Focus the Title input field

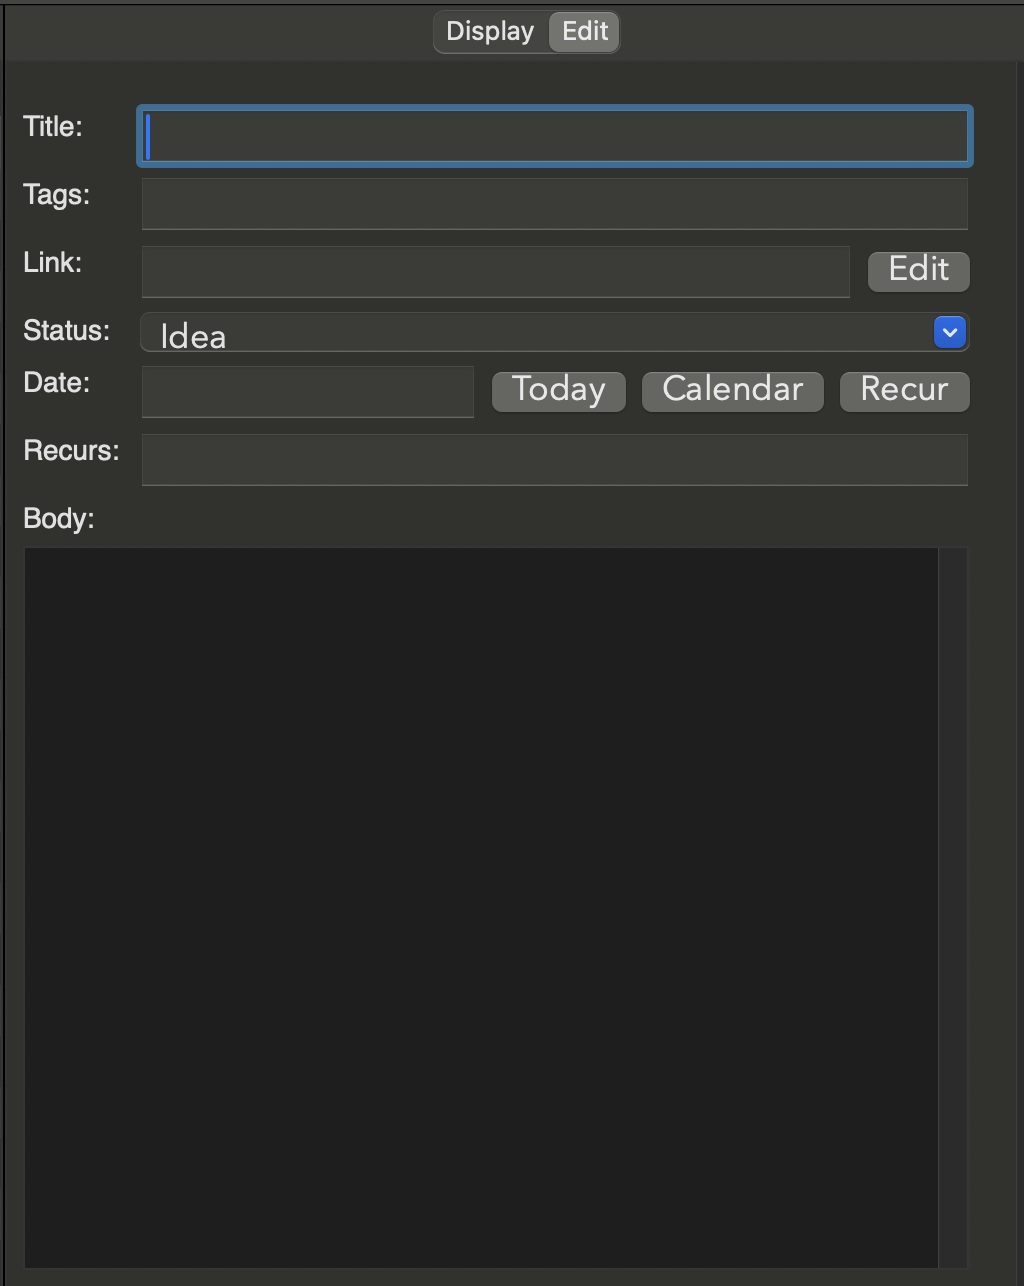tap(554, 136)
